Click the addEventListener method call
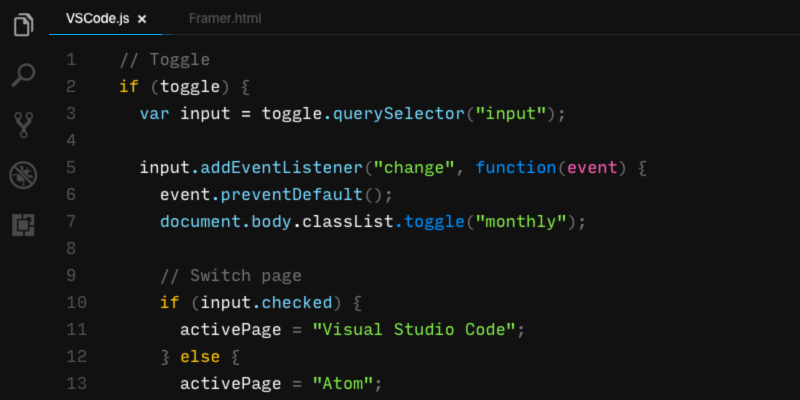Screen dimensions: 800x400 pos(279,168)
